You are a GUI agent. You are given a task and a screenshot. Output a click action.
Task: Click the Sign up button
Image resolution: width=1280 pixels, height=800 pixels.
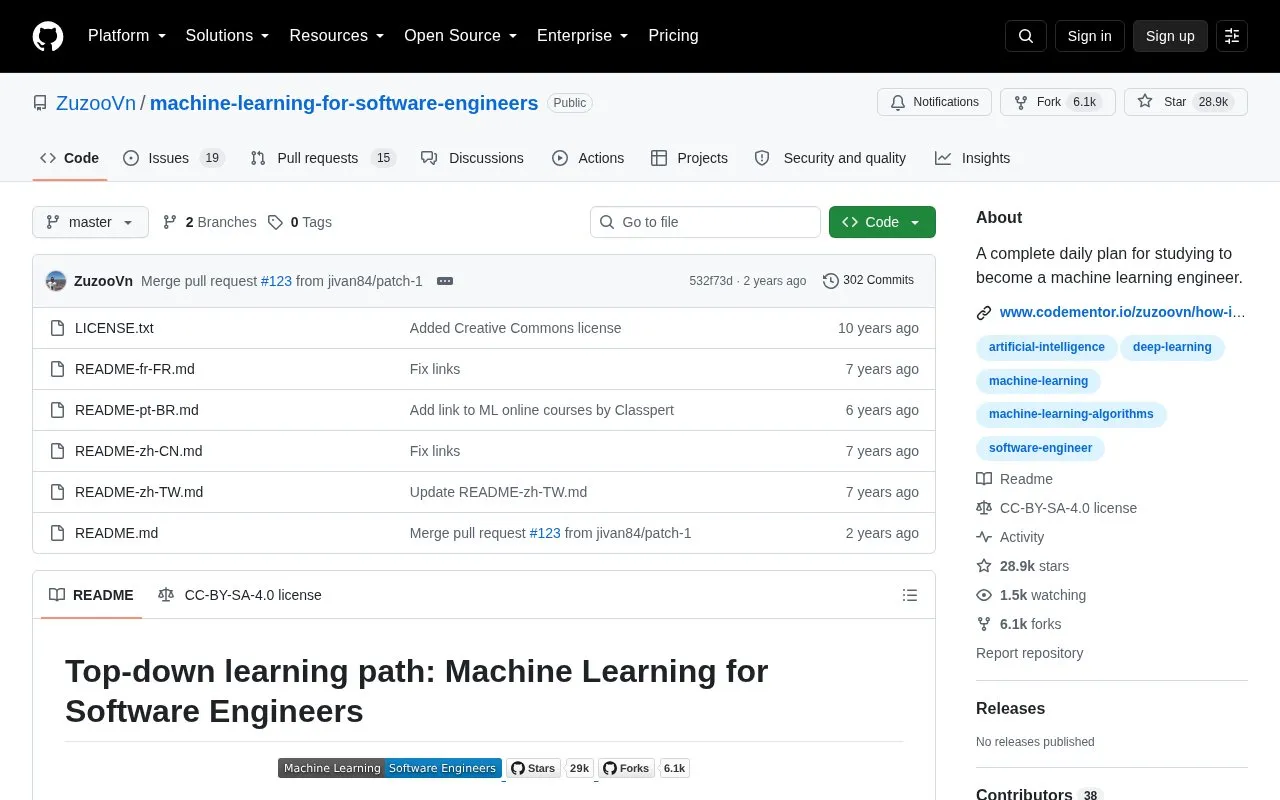pos(1170,36)
